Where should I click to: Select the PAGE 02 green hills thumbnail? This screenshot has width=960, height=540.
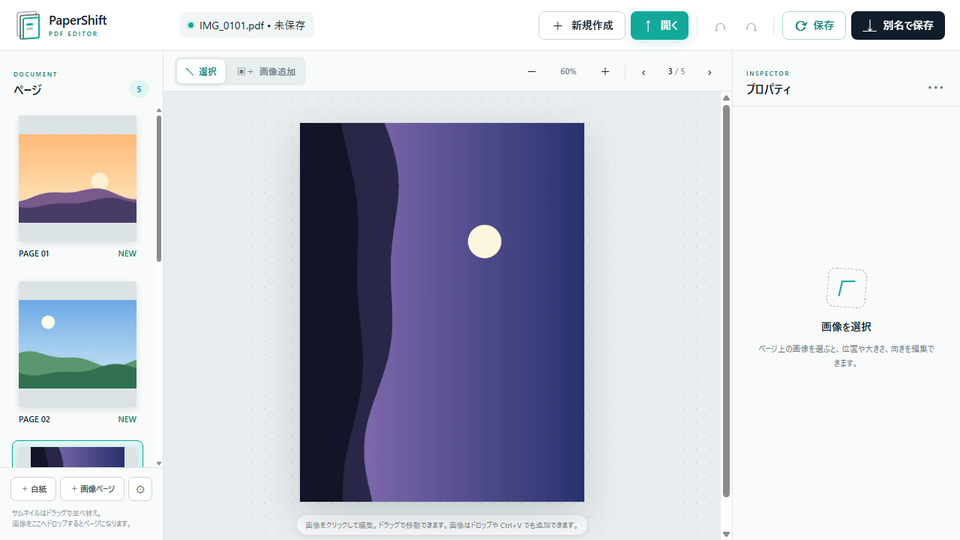pyautogui.click(x=78, y=344)
